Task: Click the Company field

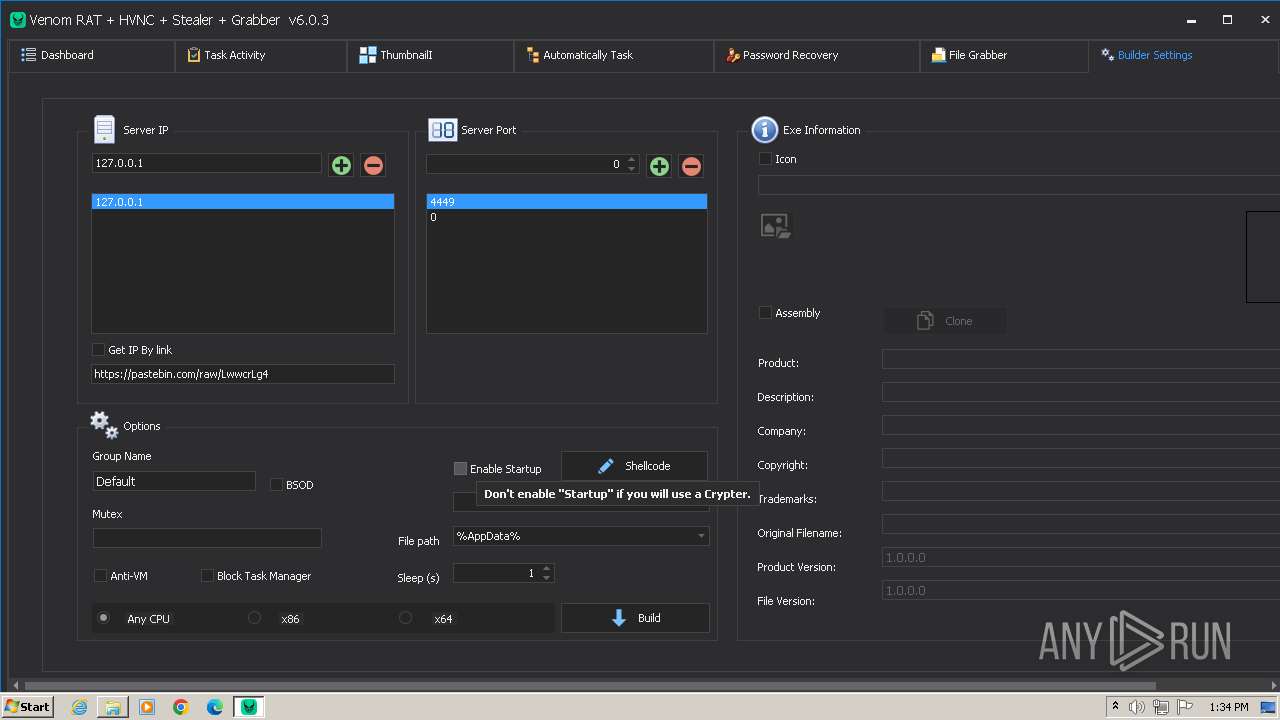Action: [x=1081, y=426]
